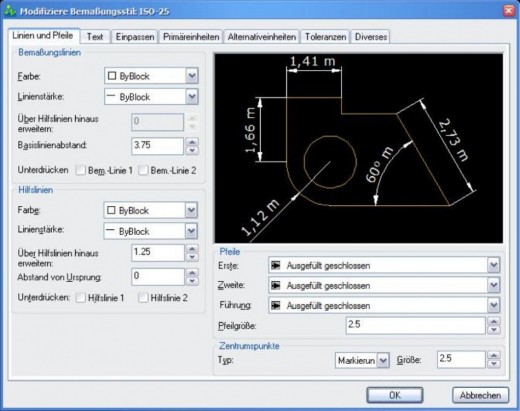Confirm with the OK button

(395, 395)
